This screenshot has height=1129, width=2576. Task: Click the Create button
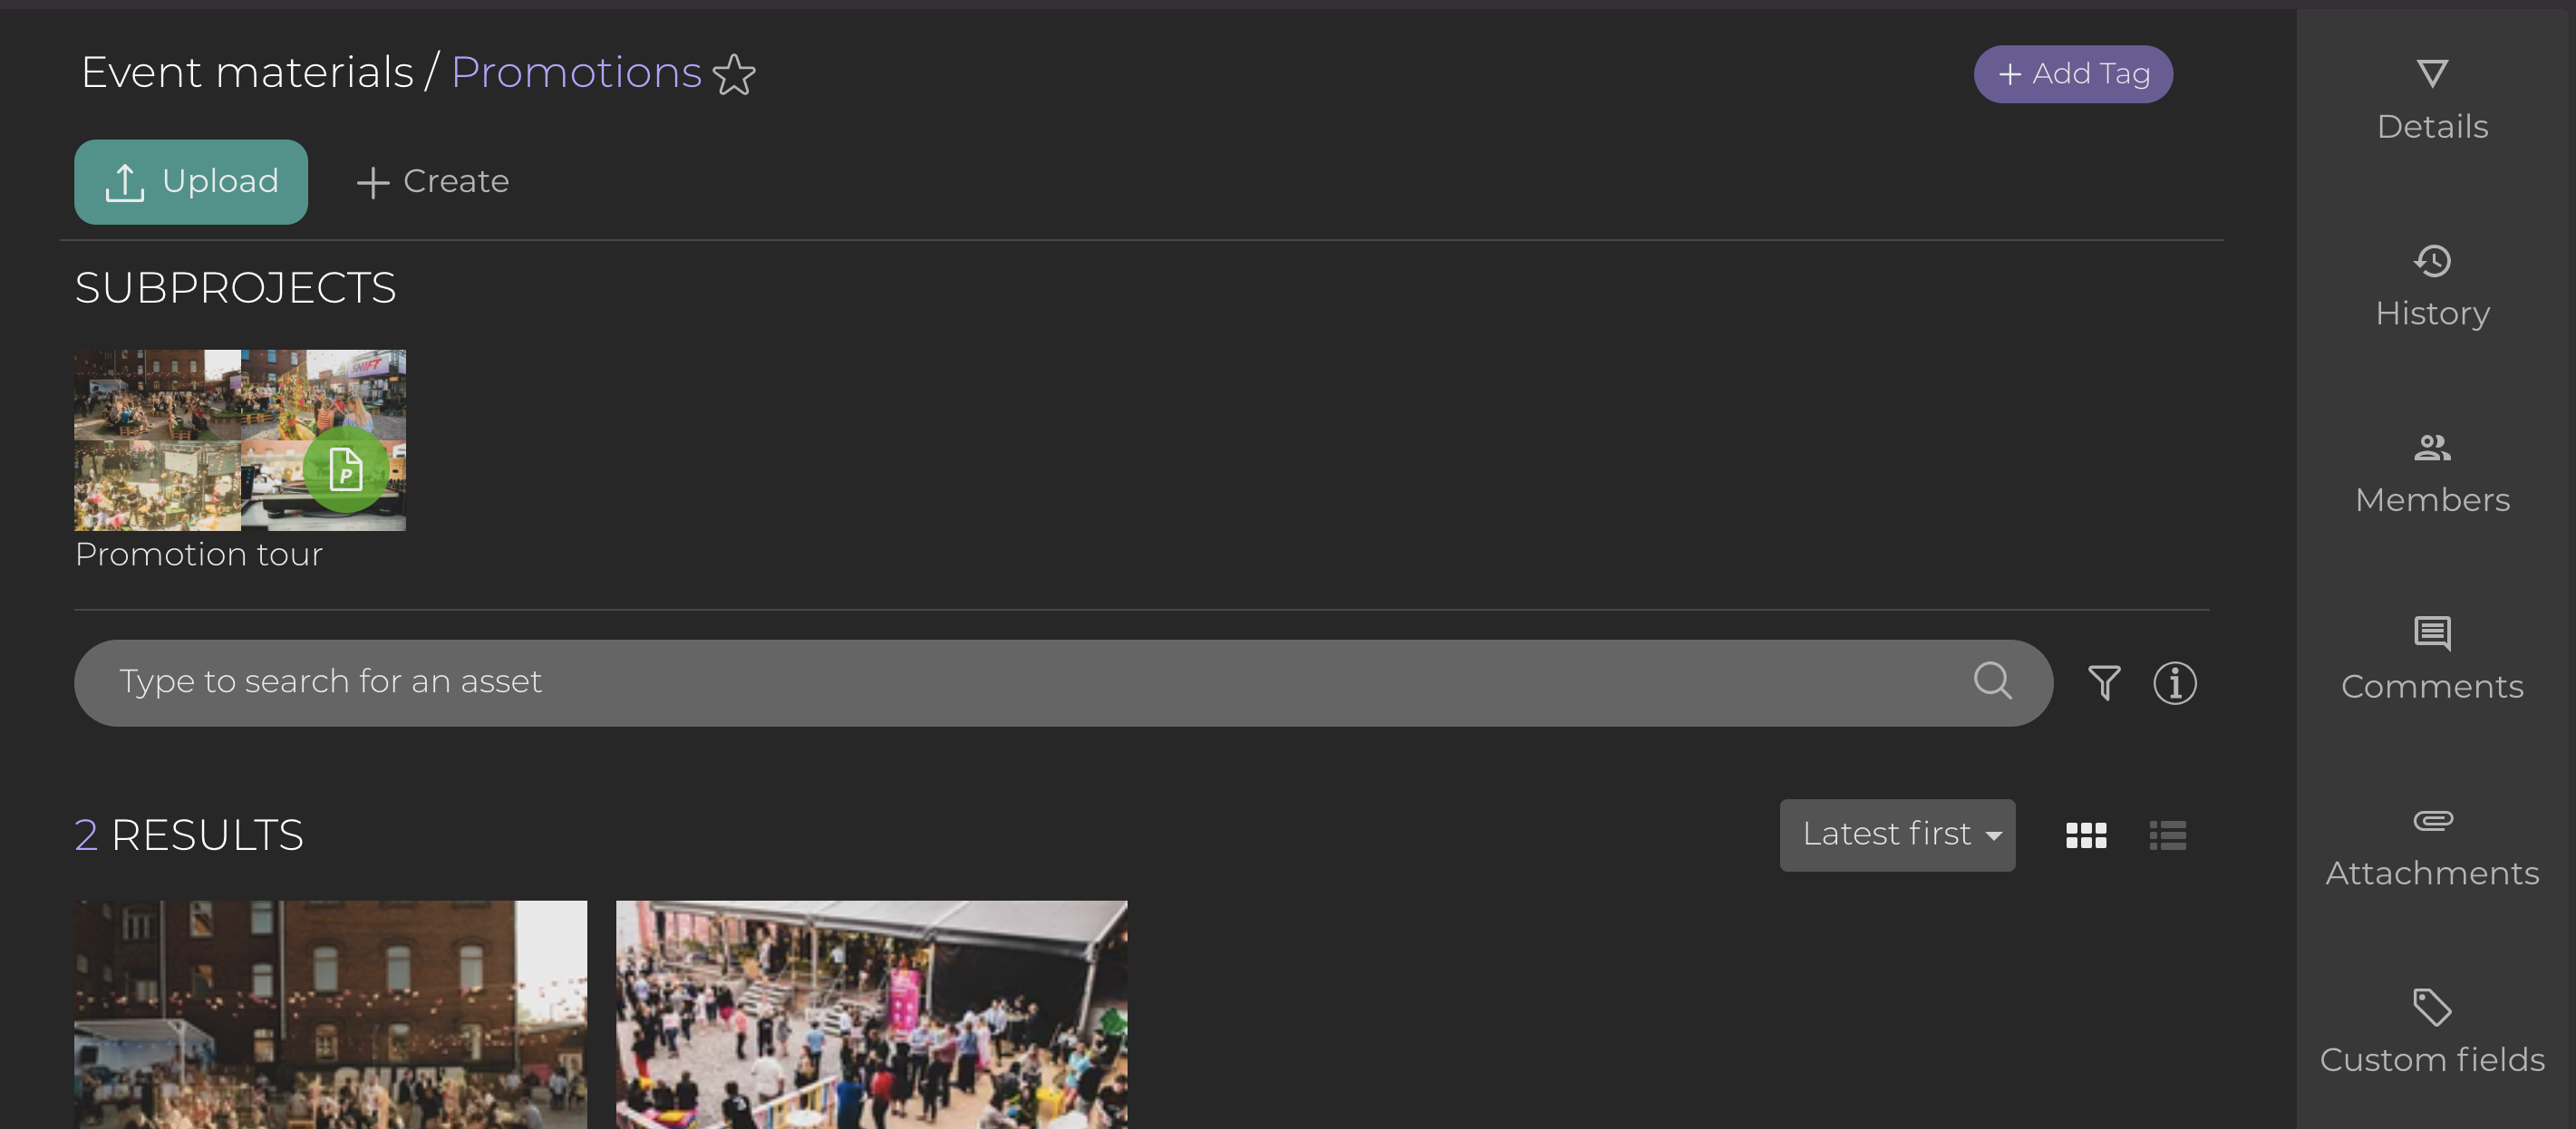point(433,182)
